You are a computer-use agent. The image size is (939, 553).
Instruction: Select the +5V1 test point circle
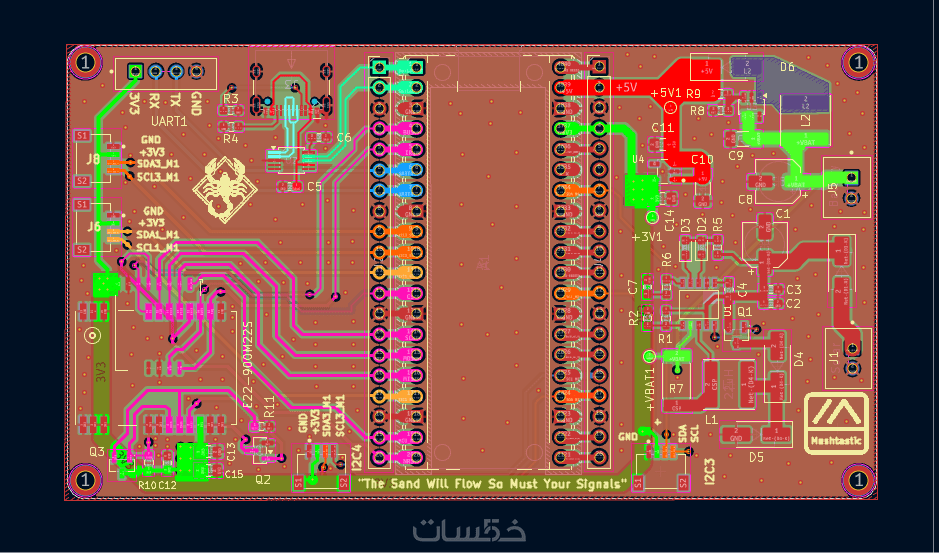click(x=671, y=108)
